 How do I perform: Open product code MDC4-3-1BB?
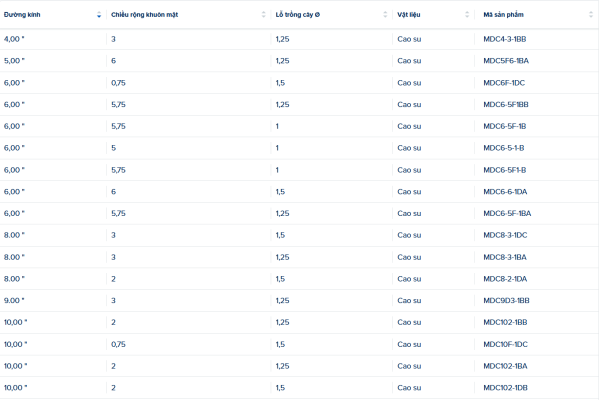(x=505, y=39)
